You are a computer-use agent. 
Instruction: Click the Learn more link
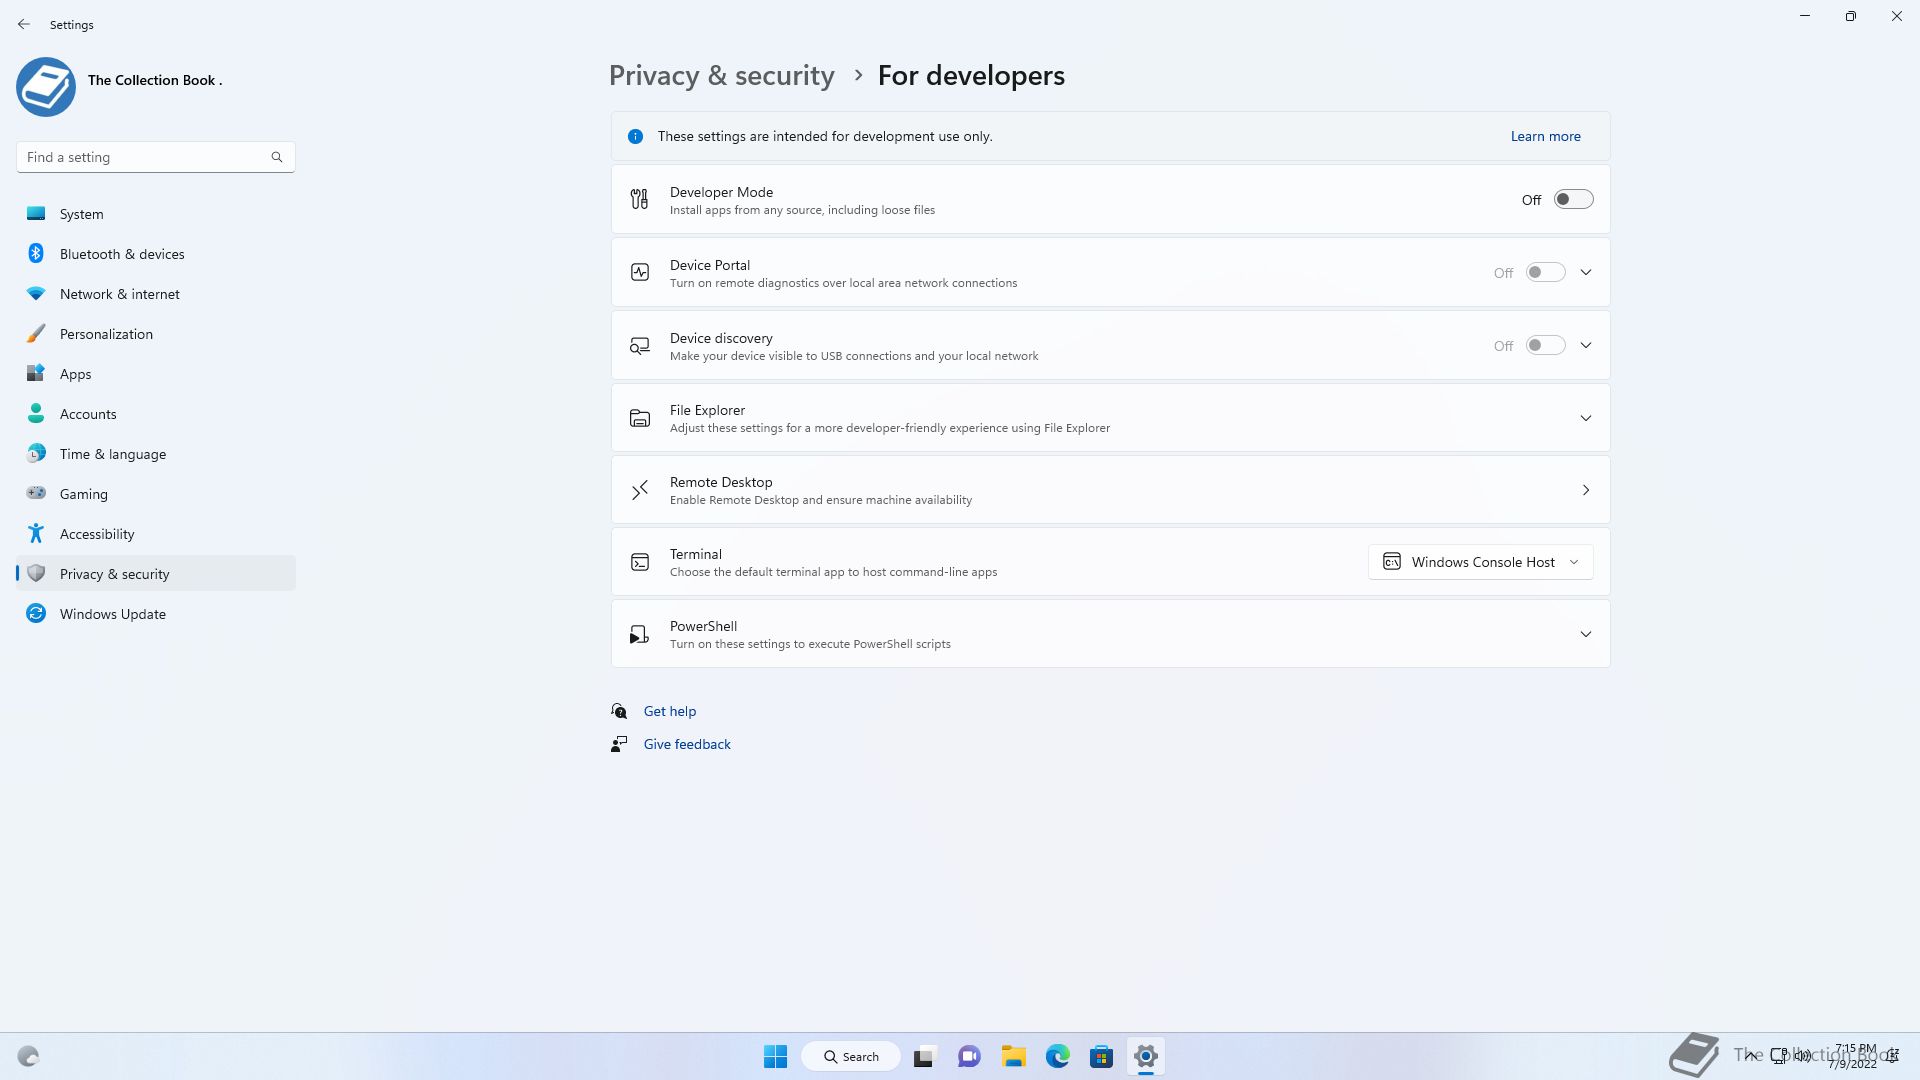(x=1545, y=136)
